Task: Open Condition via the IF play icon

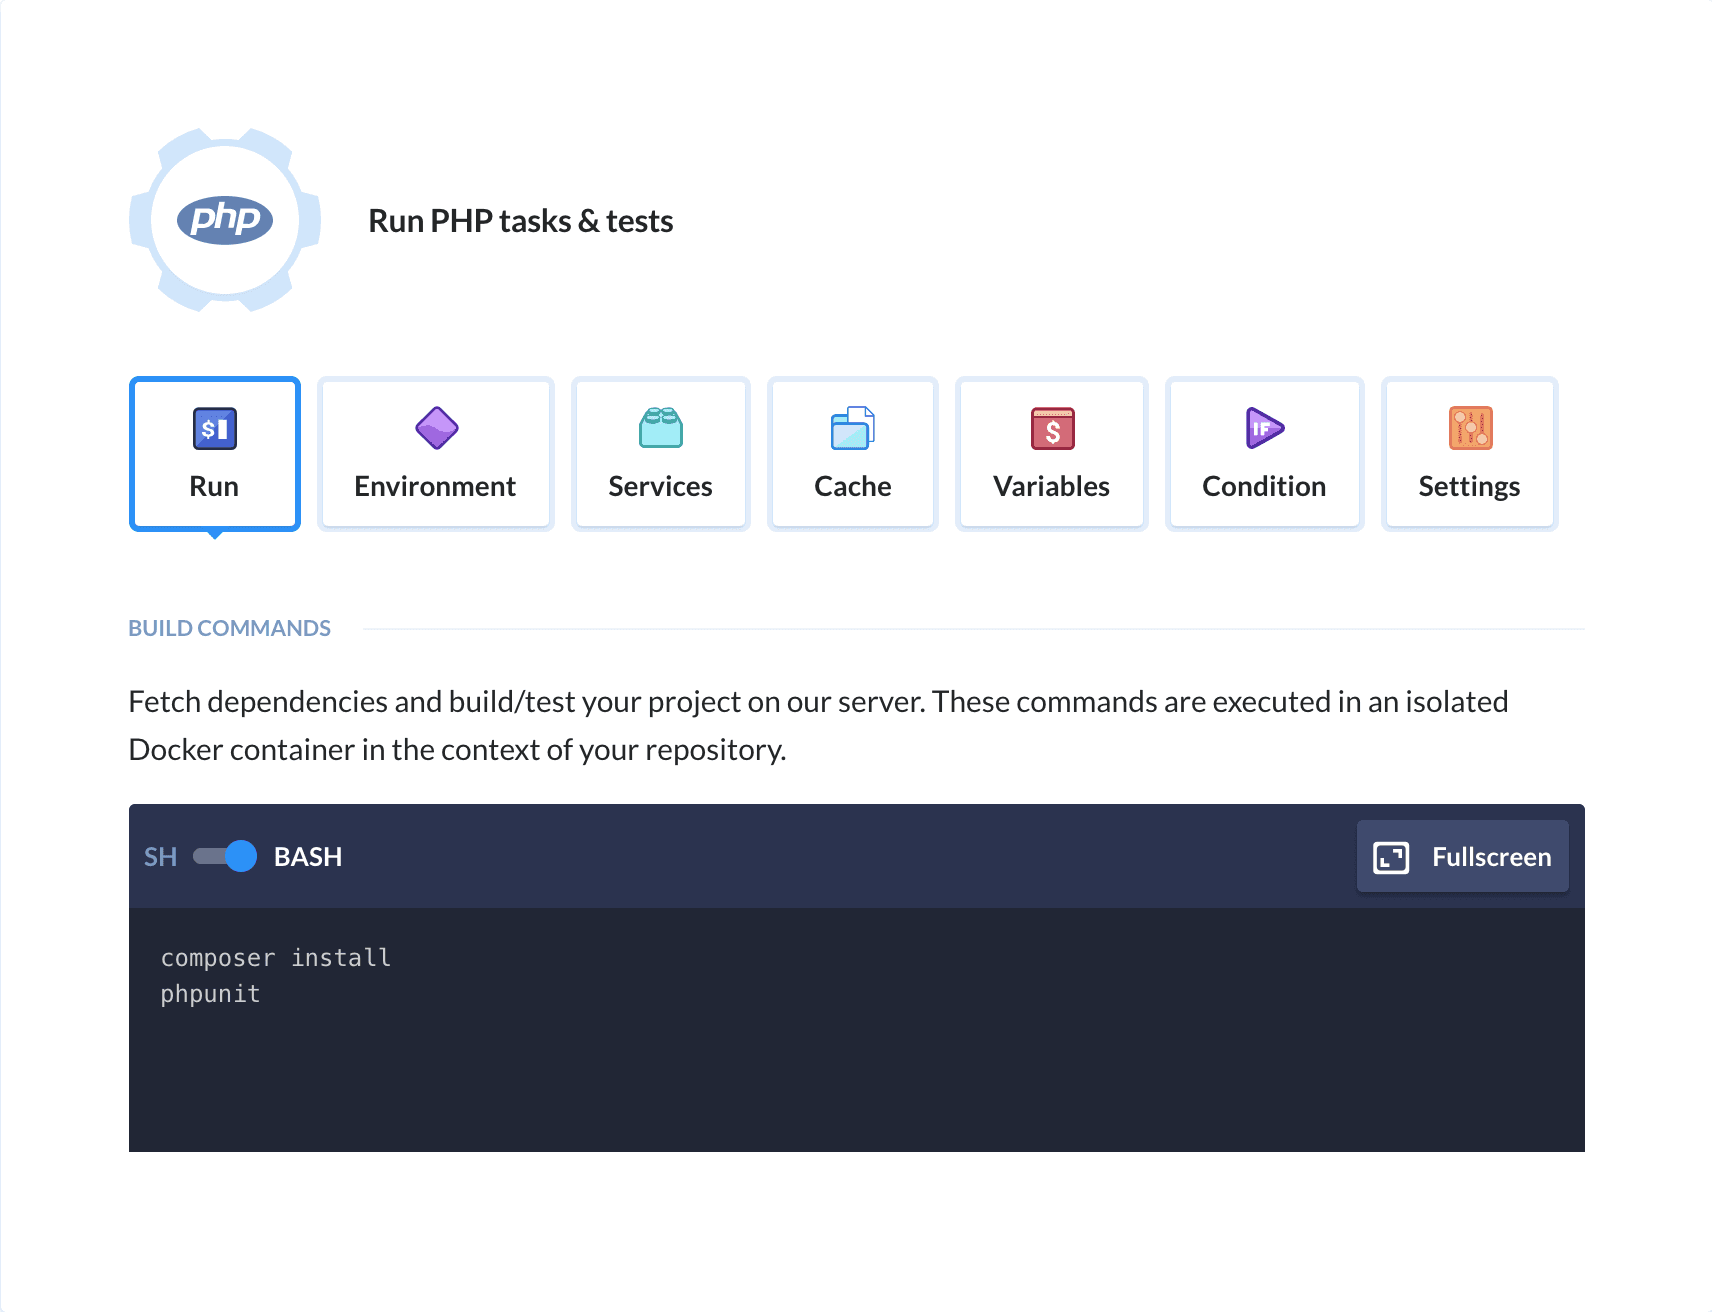Action: click(x=1263, y=428)
